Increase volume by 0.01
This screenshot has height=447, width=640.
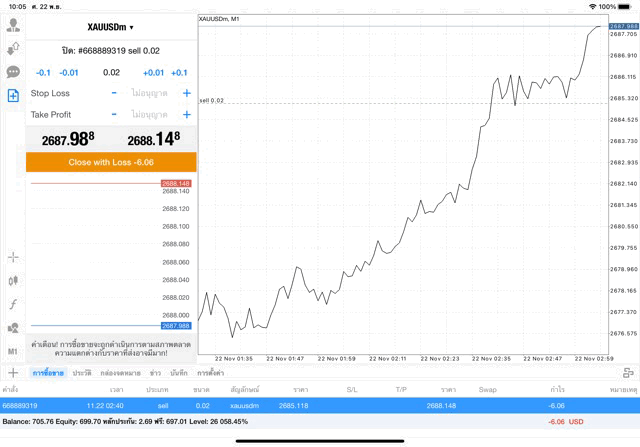[153, 73]
